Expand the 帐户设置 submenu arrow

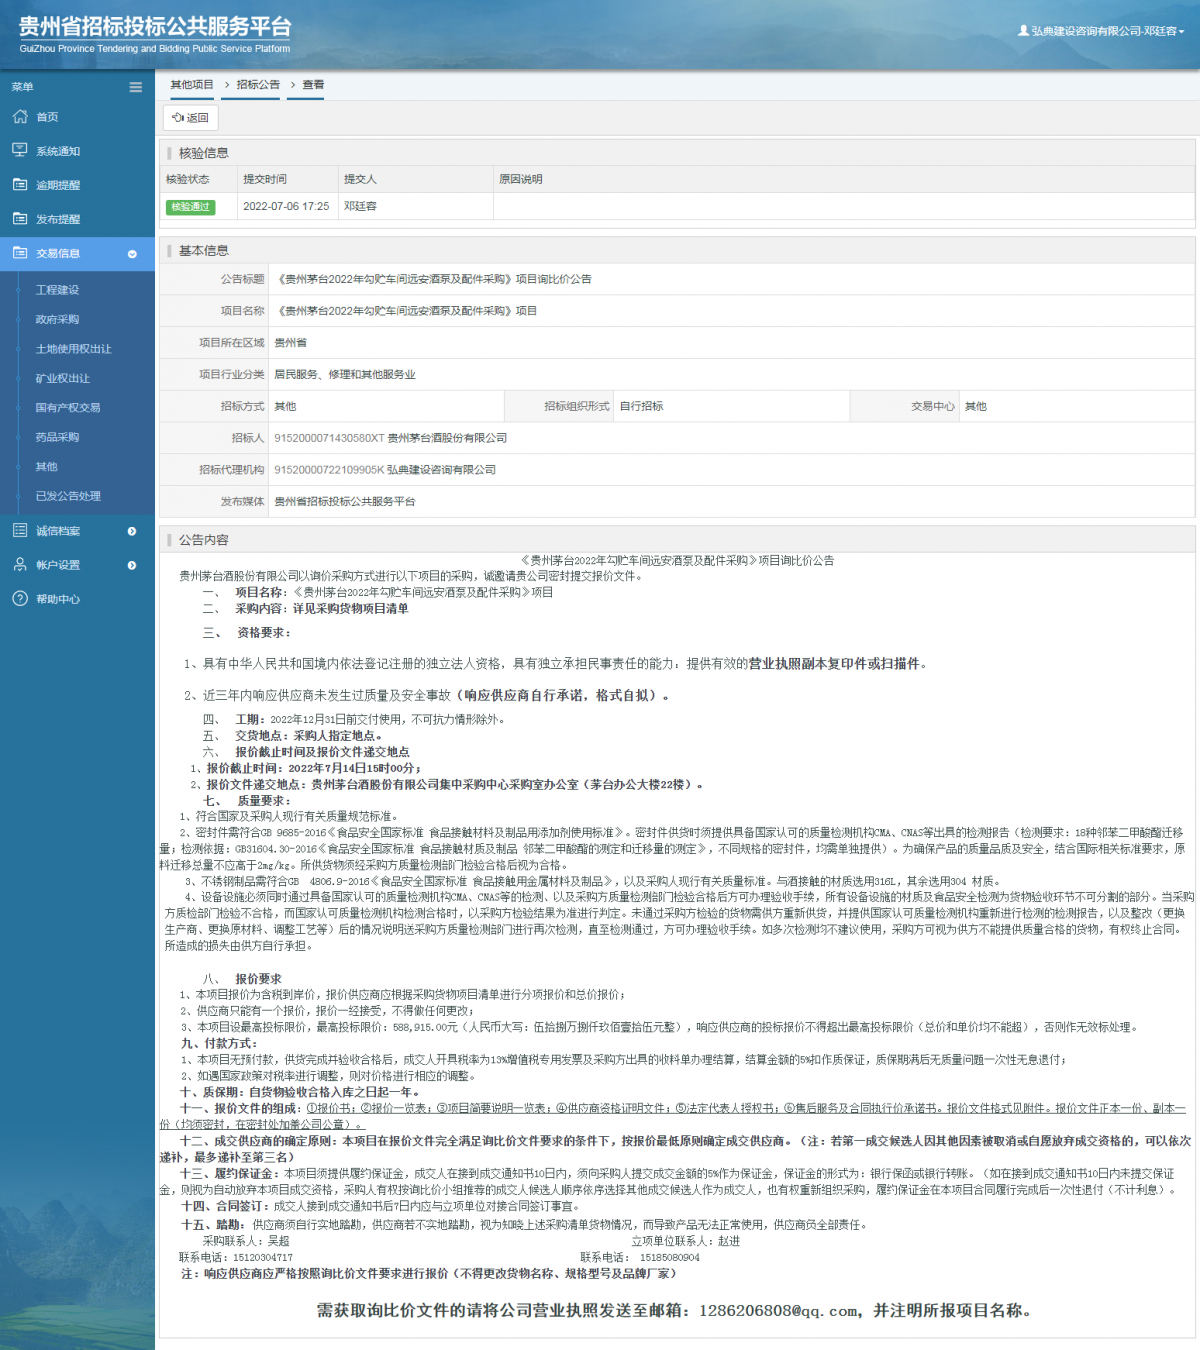(x=132, y=565)
